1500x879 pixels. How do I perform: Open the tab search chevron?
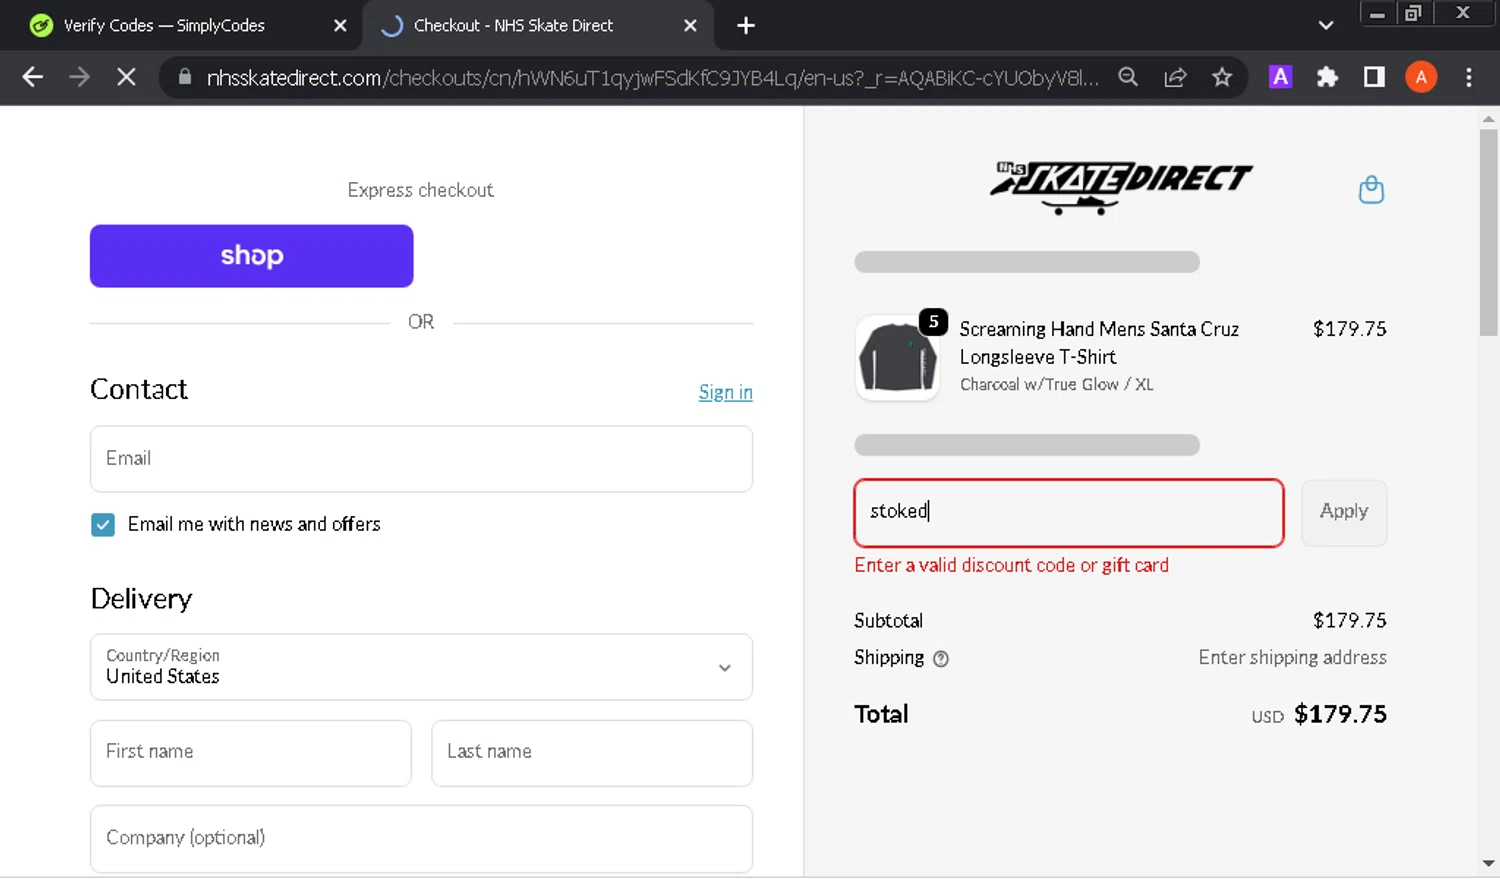[x=1326, y=26]
